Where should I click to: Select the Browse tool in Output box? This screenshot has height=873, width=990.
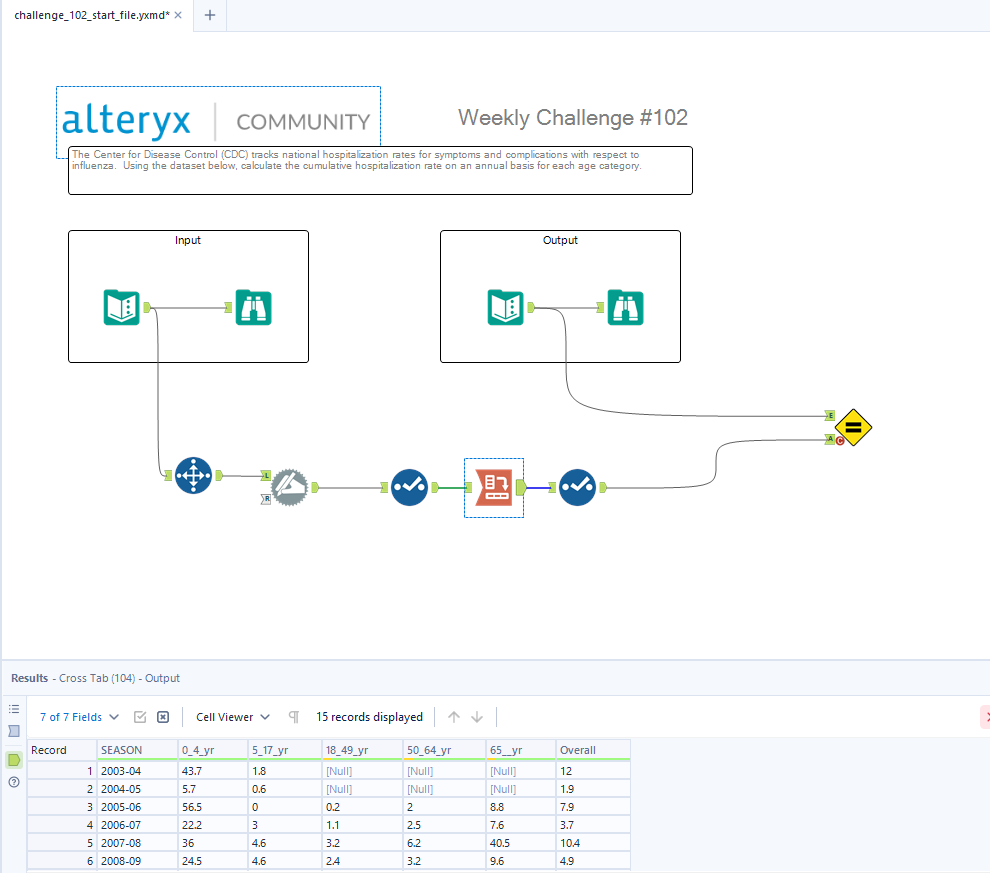coord(625,307)
